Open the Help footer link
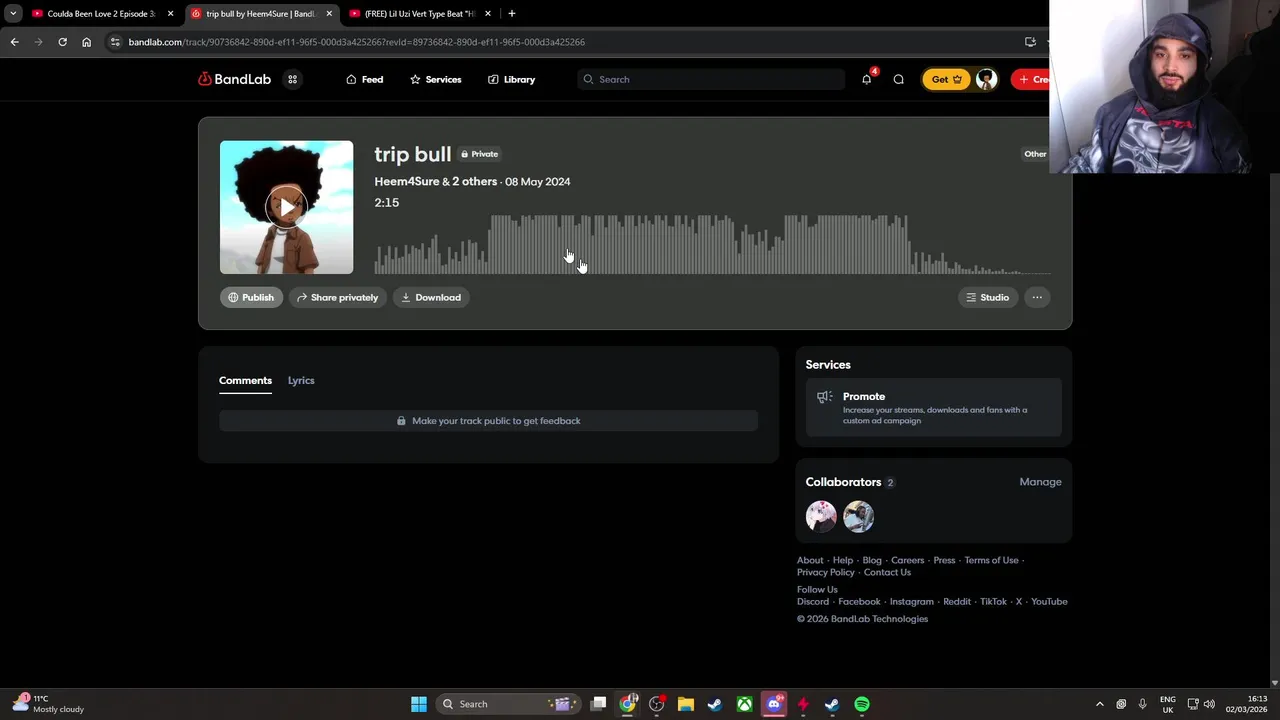The height and width of the screenshot is (720, 1280). point(843,560)
